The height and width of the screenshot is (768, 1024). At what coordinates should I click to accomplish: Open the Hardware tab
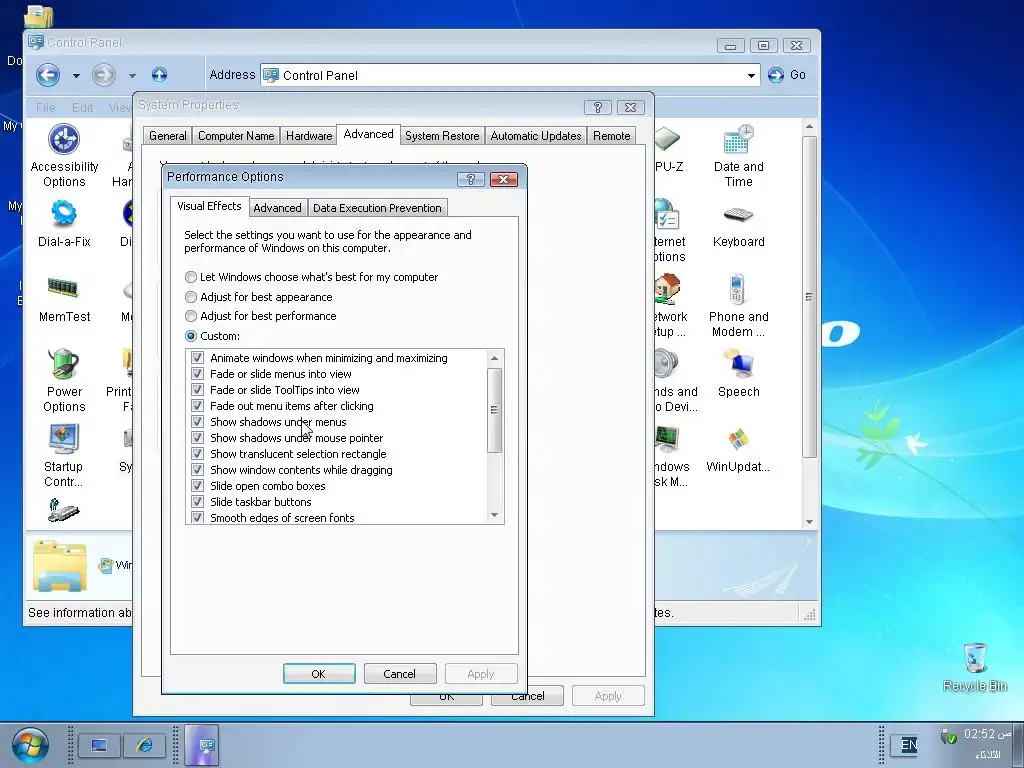(x=309, y=136)
